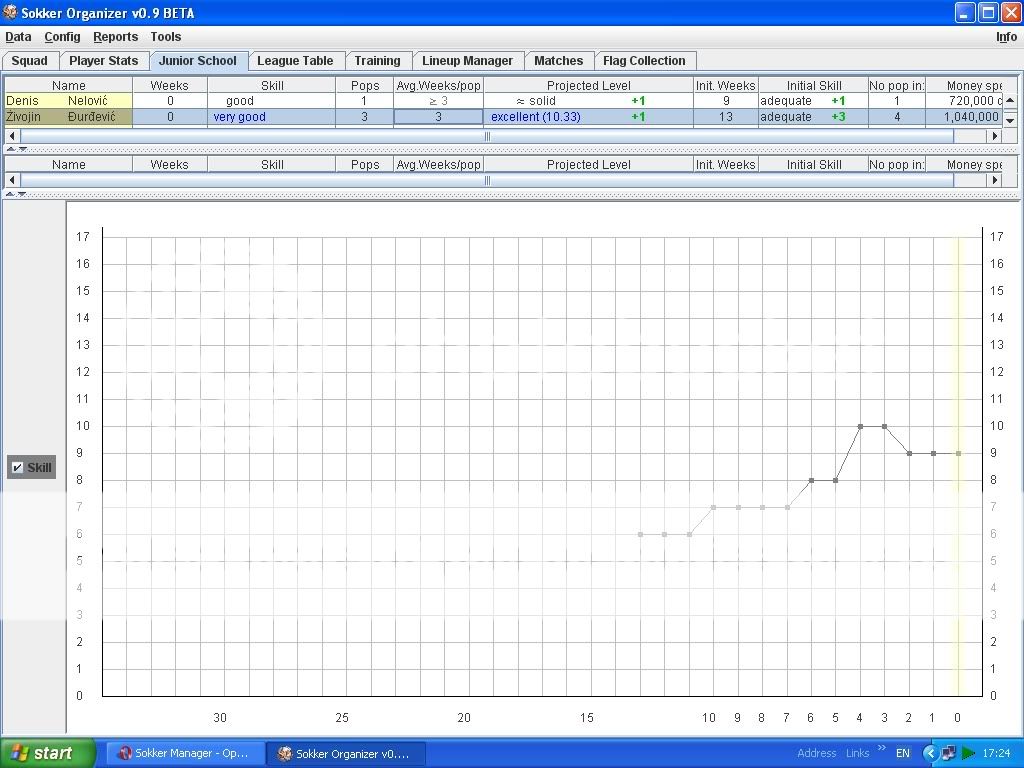
Task: Sort the juniors table by the Name header
Action: click(x=69, y=85)
